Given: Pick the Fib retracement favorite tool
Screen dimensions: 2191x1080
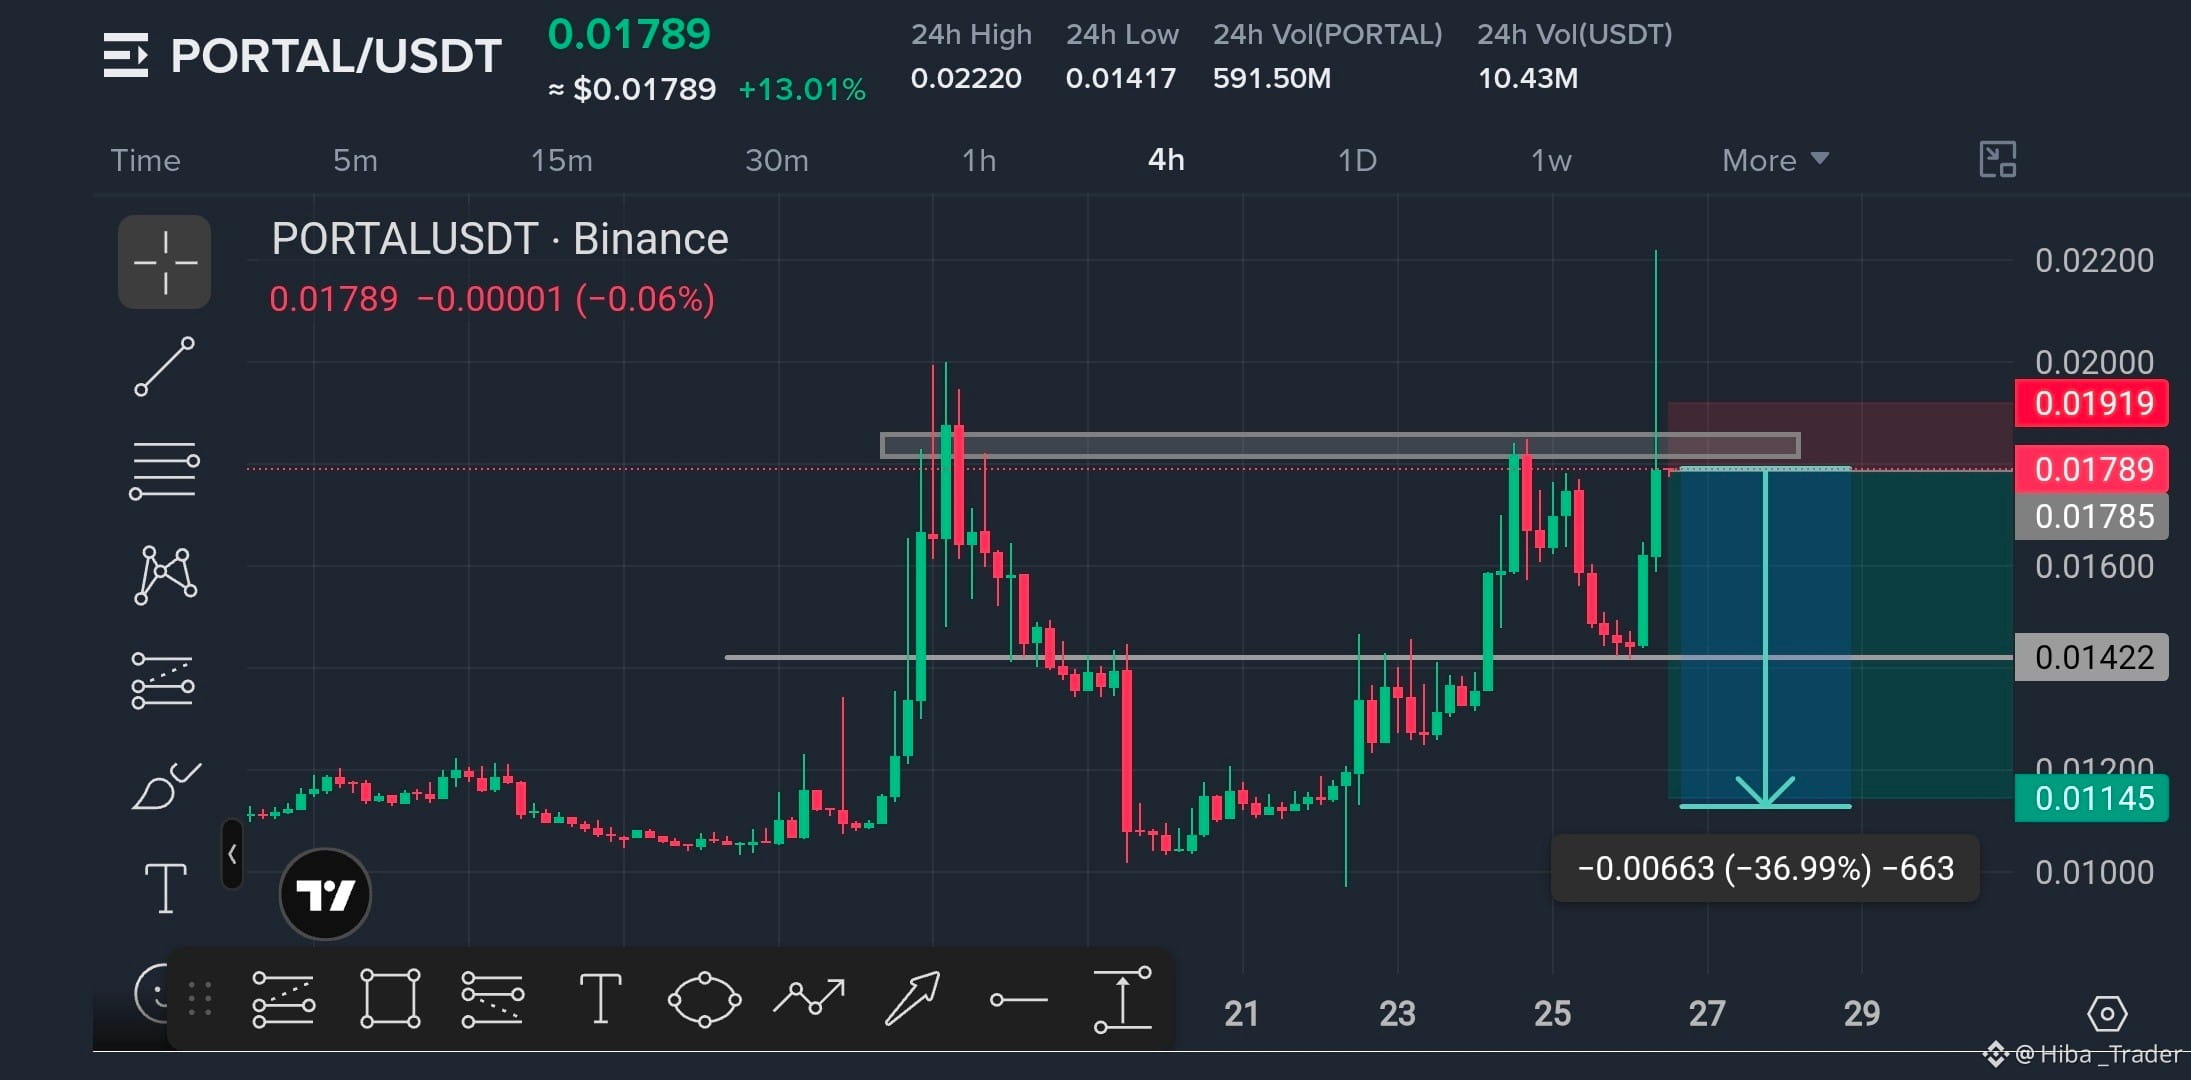Looking at the screenshot, I should [283, 998].
